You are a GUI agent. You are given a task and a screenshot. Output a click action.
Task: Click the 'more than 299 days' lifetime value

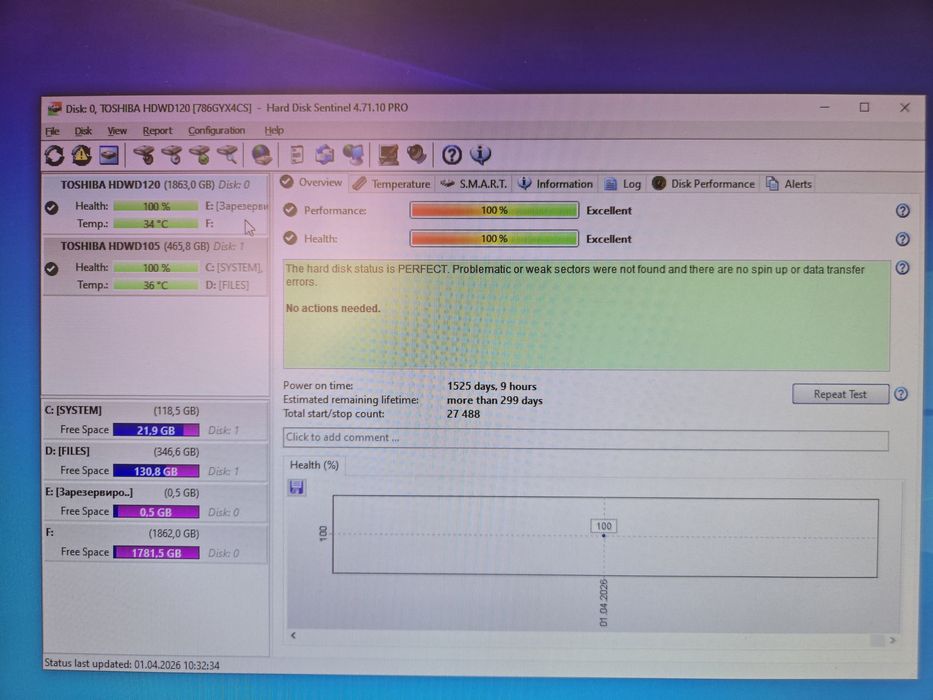pos(494,401)
